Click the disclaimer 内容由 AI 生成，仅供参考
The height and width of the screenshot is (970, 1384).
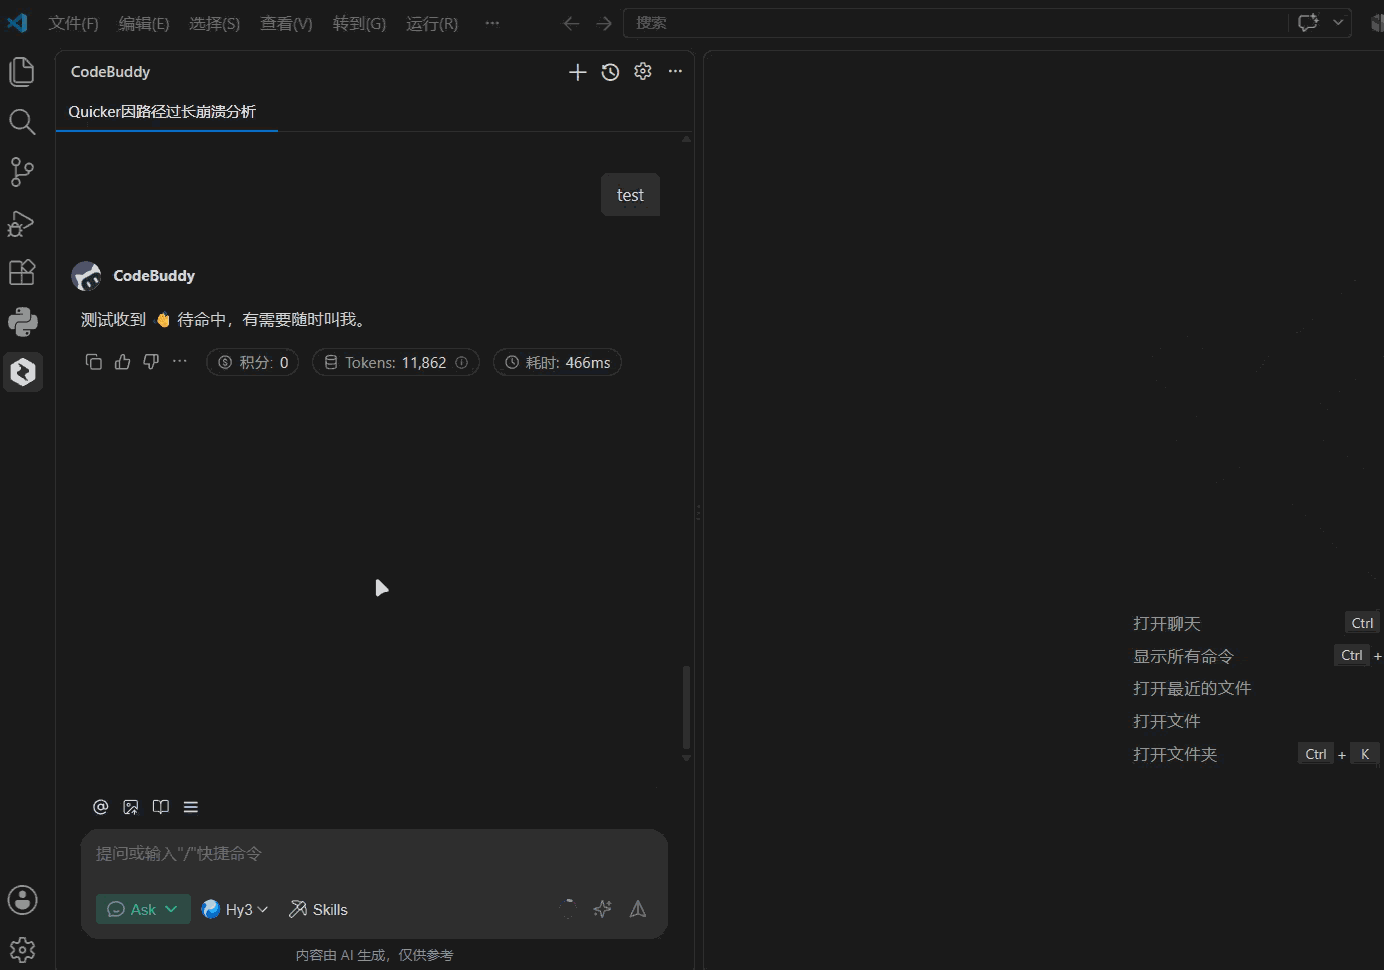coord(374,955)
